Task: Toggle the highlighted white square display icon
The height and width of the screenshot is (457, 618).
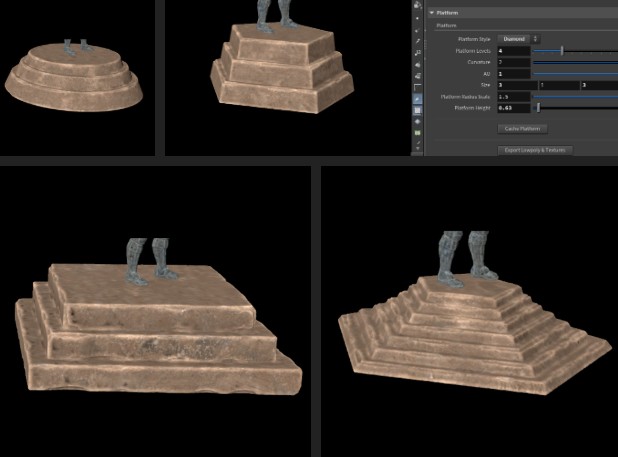Action: [418, 109]
